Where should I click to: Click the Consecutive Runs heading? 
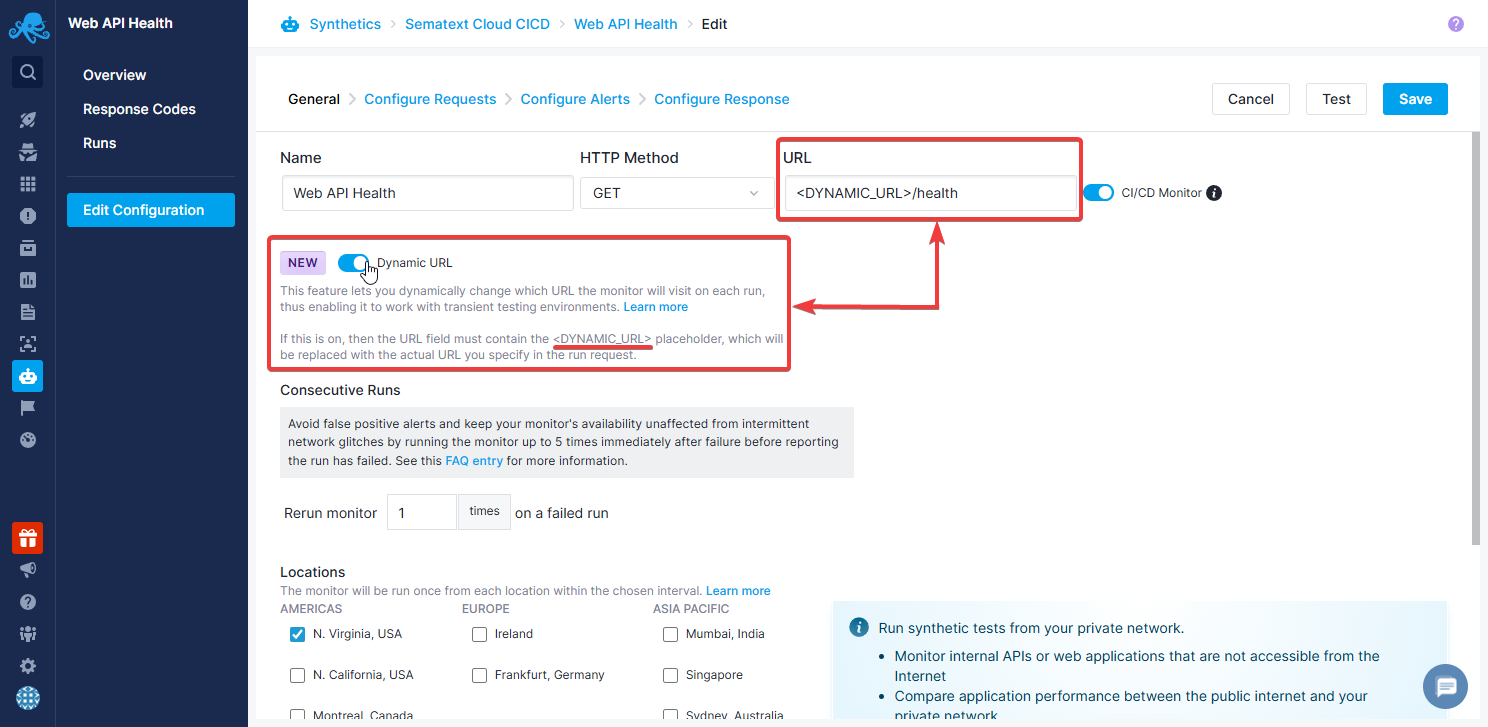[x=340, y=390]
